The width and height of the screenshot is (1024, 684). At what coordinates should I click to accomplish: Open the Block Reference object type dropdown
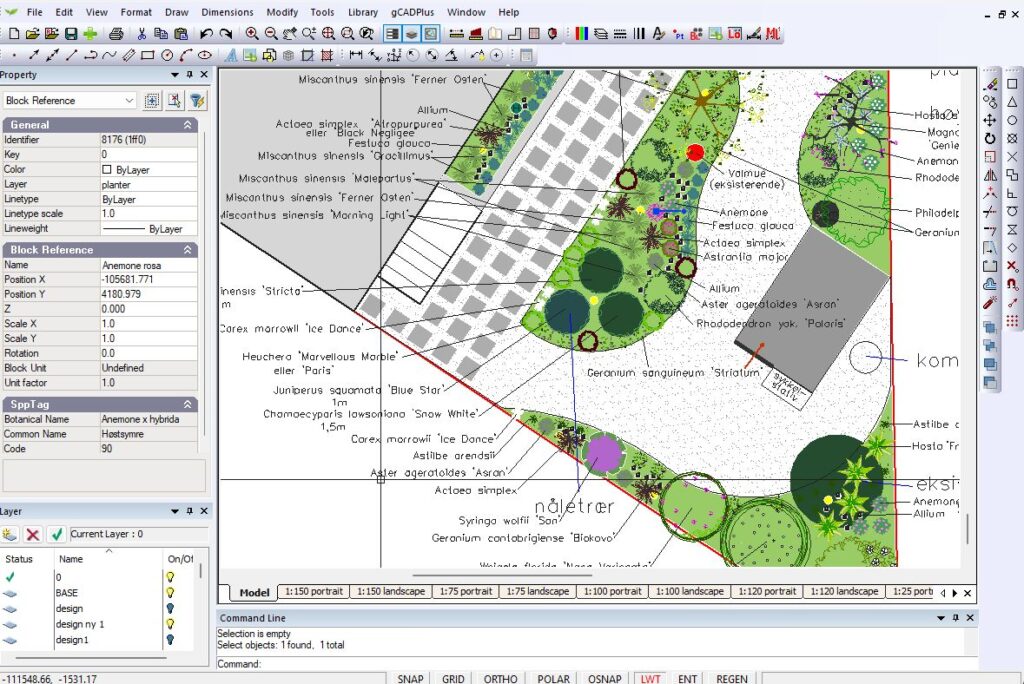129,101
